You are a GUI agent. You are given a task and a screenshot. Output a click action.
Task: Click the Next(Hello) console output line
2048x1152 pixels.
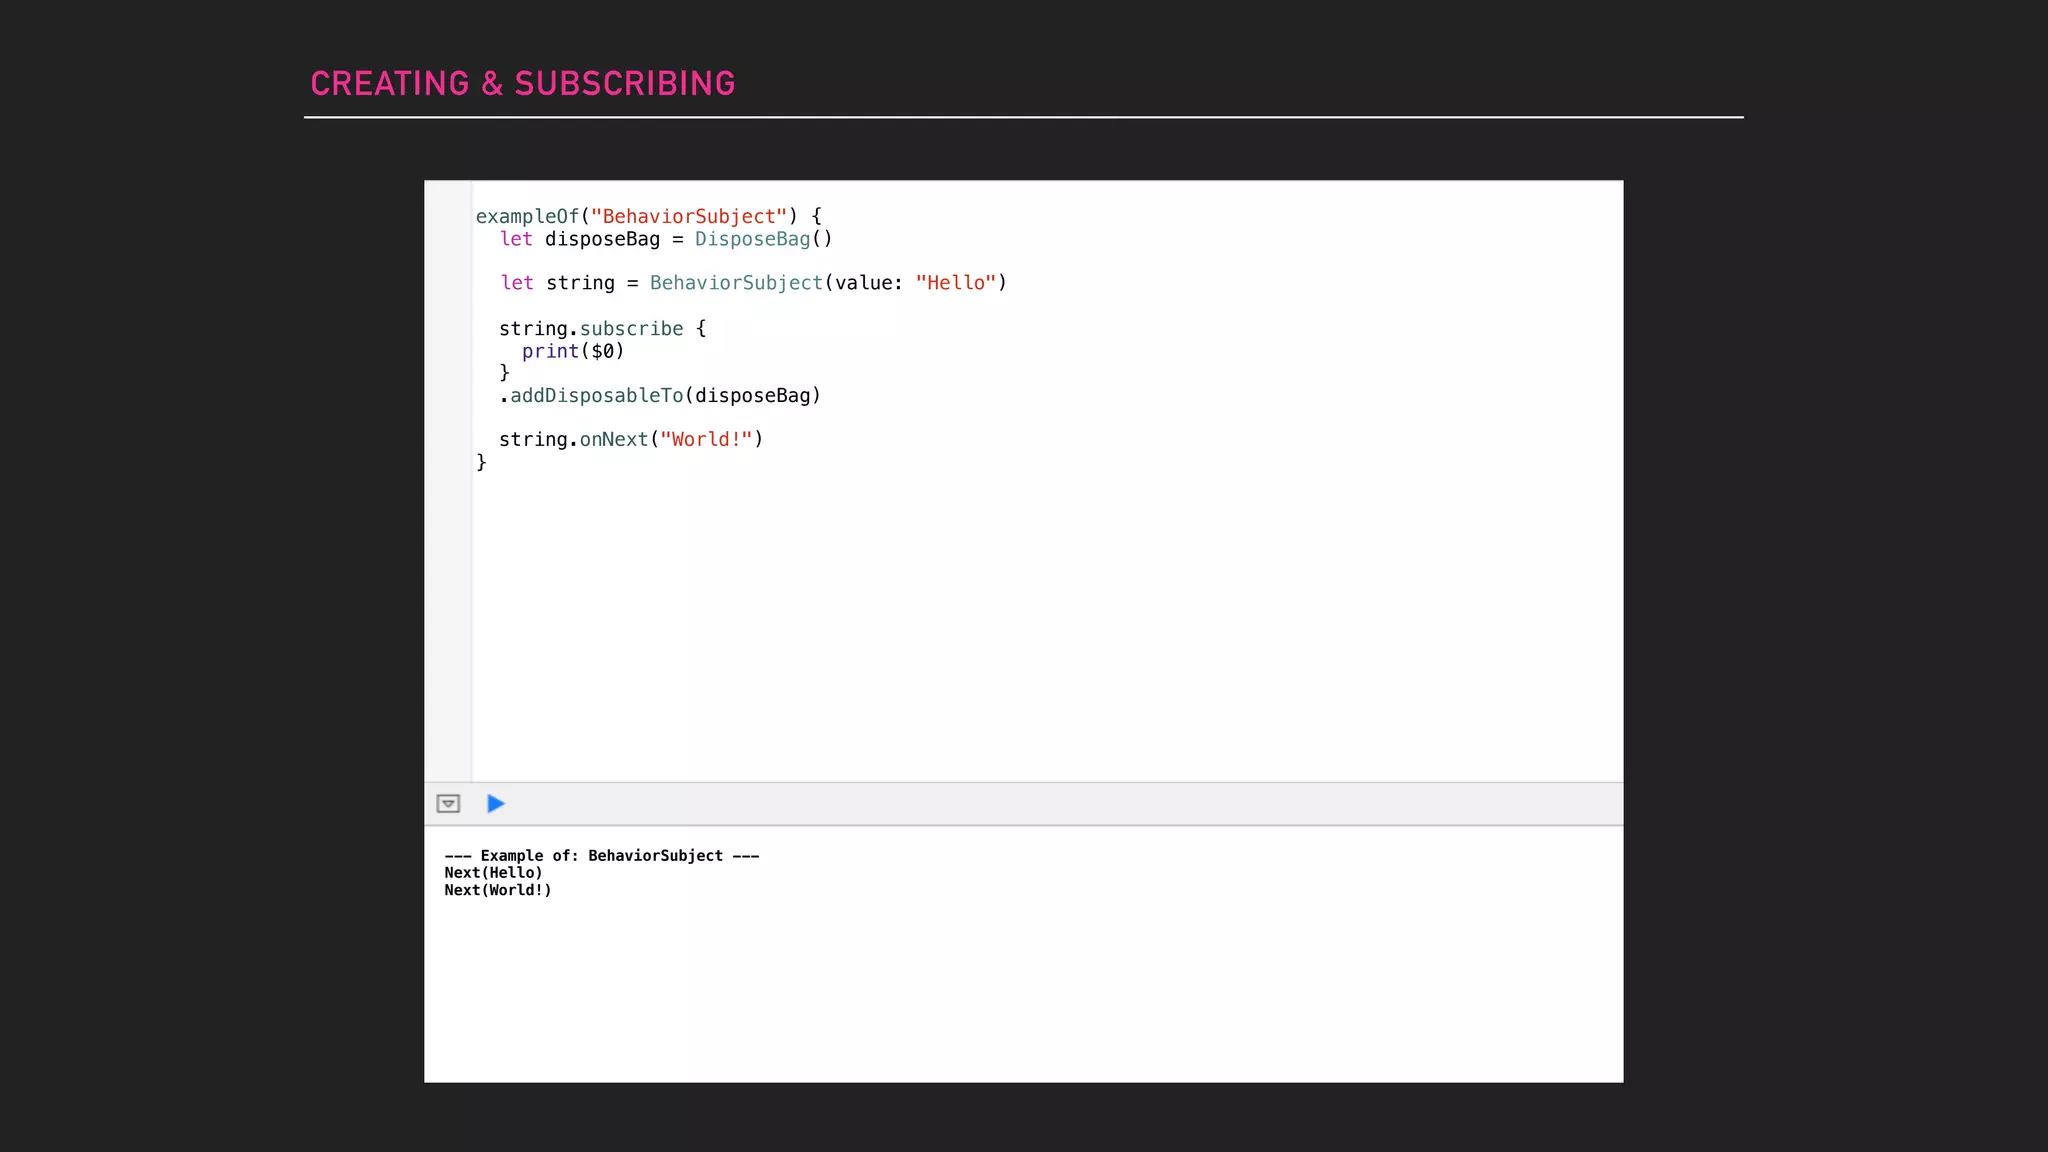click(x=493, y=873)
